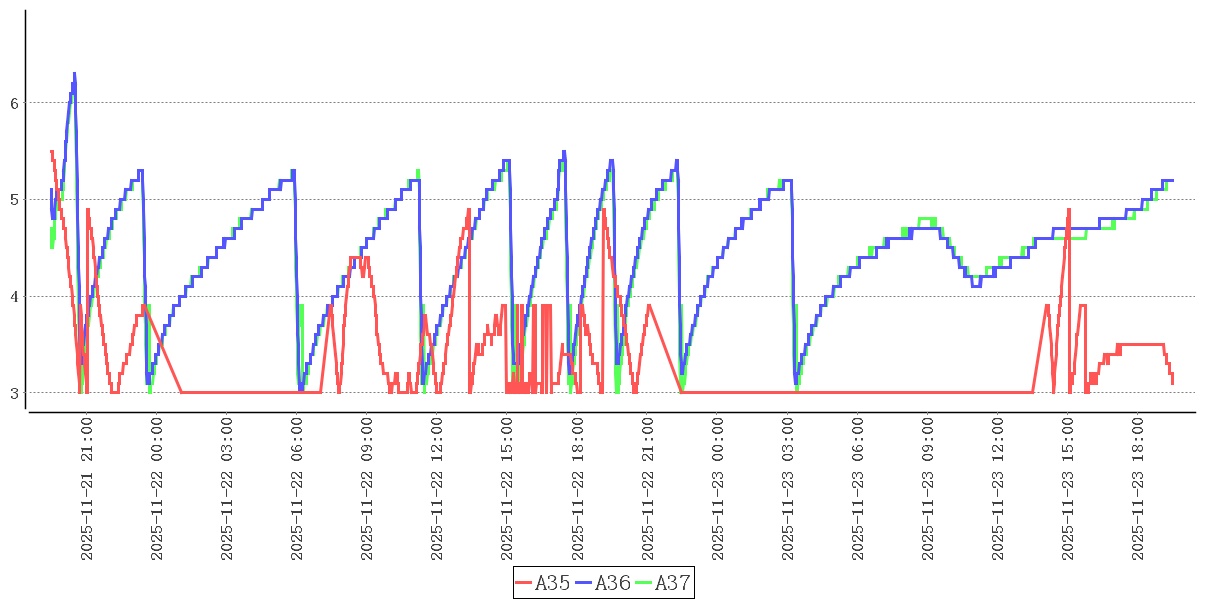Click the green A37 legend line swatch
Viewport: 1207px width, 600px height.
(x=644, y=583)
